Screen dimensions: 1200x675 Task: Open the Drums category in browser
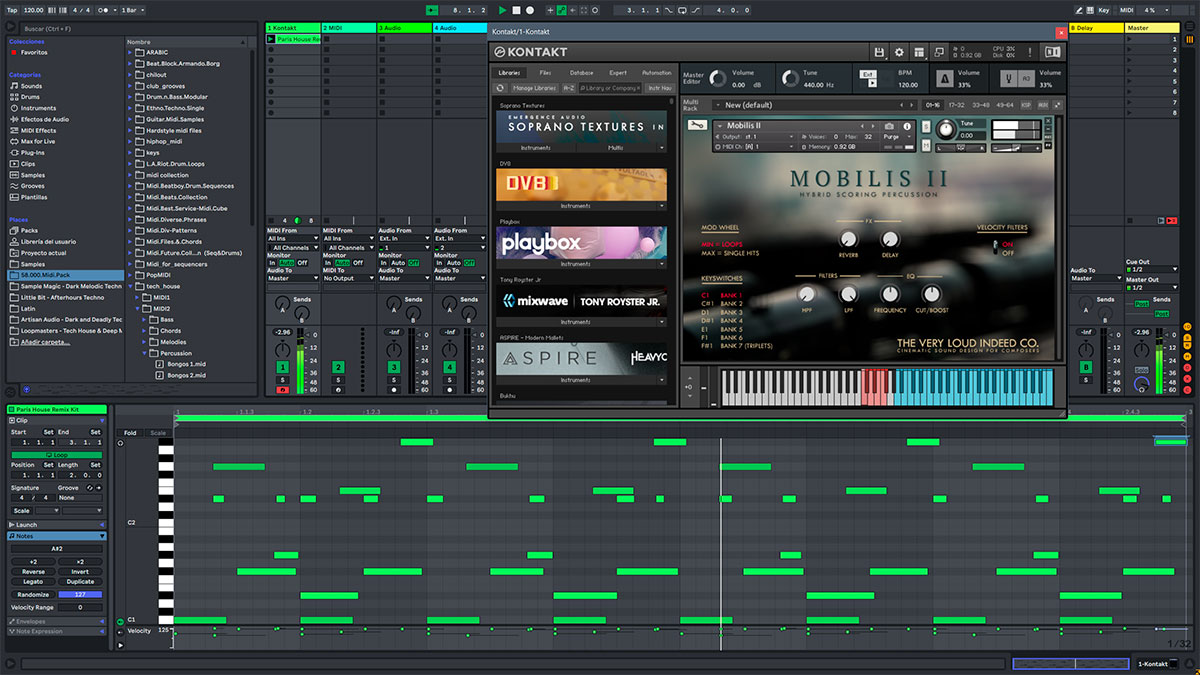point(32,97)
